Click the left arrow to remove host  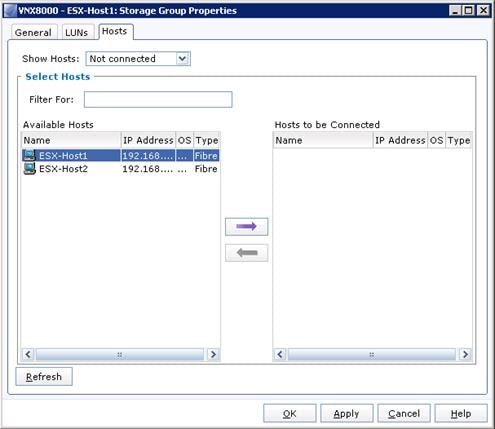246,253
